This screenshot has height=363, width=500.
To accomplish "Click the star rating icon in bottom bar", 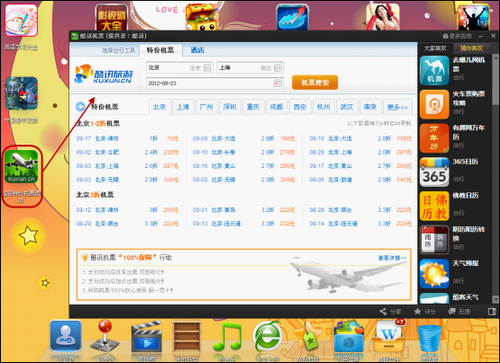I will click(x=417, y=312).
